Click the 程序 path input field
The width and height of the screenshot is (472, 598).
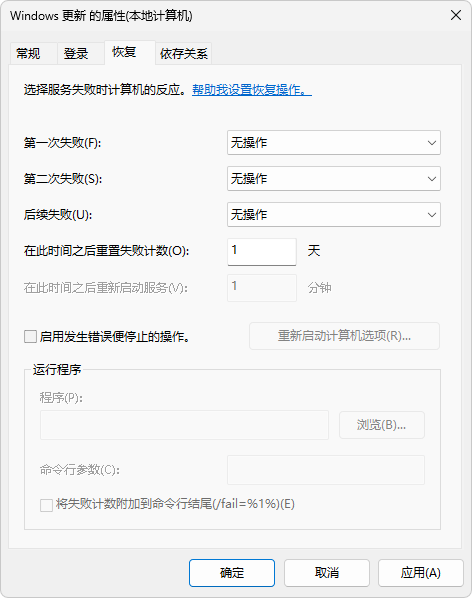pos(184,425)
